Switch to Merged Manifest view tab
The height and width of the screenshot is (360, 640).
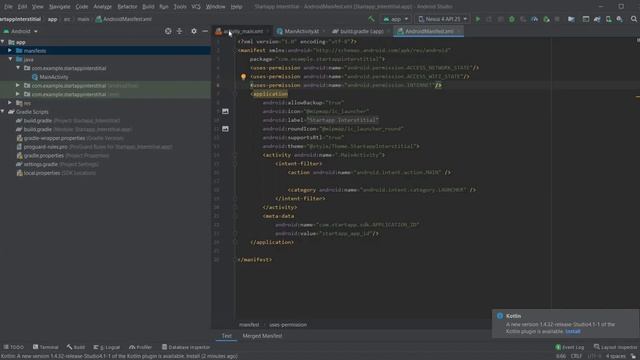click(262, 336)
